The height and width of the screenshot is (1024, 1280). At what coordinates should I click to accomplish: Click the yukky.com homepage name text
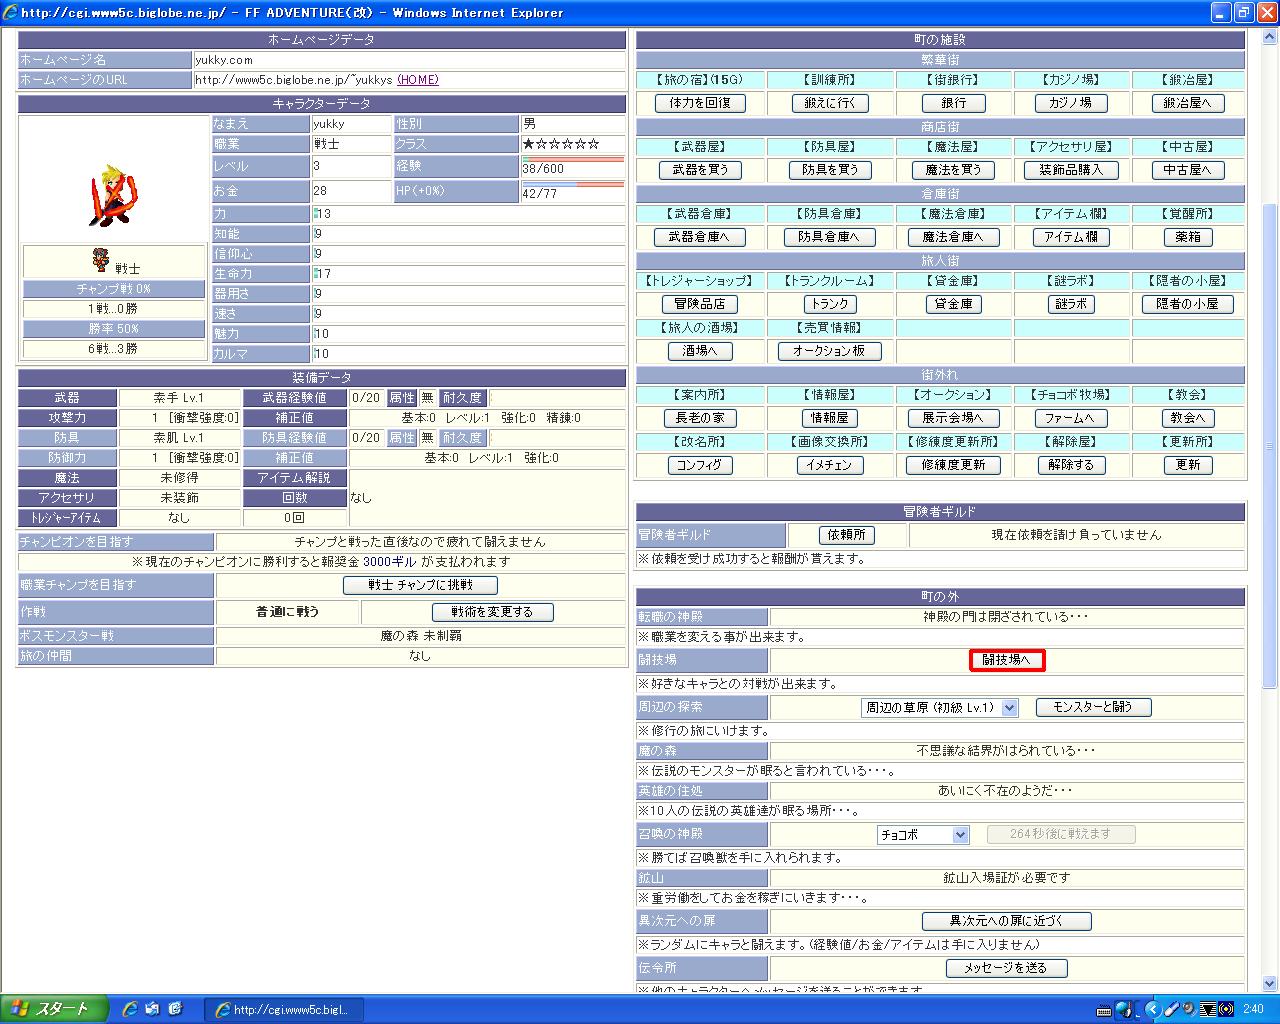(224, 60)
